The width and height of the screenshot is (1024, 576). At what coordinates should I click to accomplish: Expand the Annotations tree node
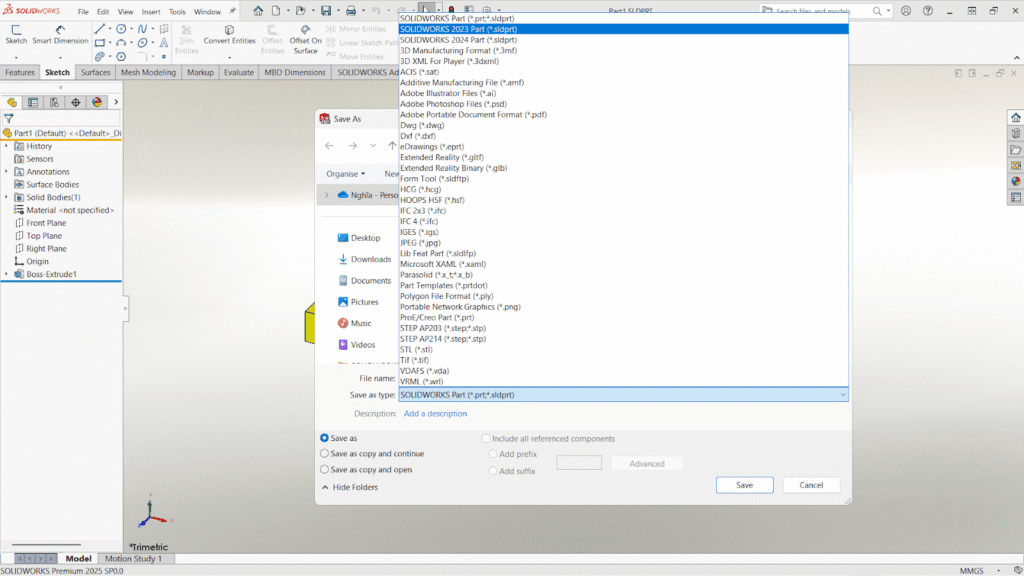coord(7,172)
